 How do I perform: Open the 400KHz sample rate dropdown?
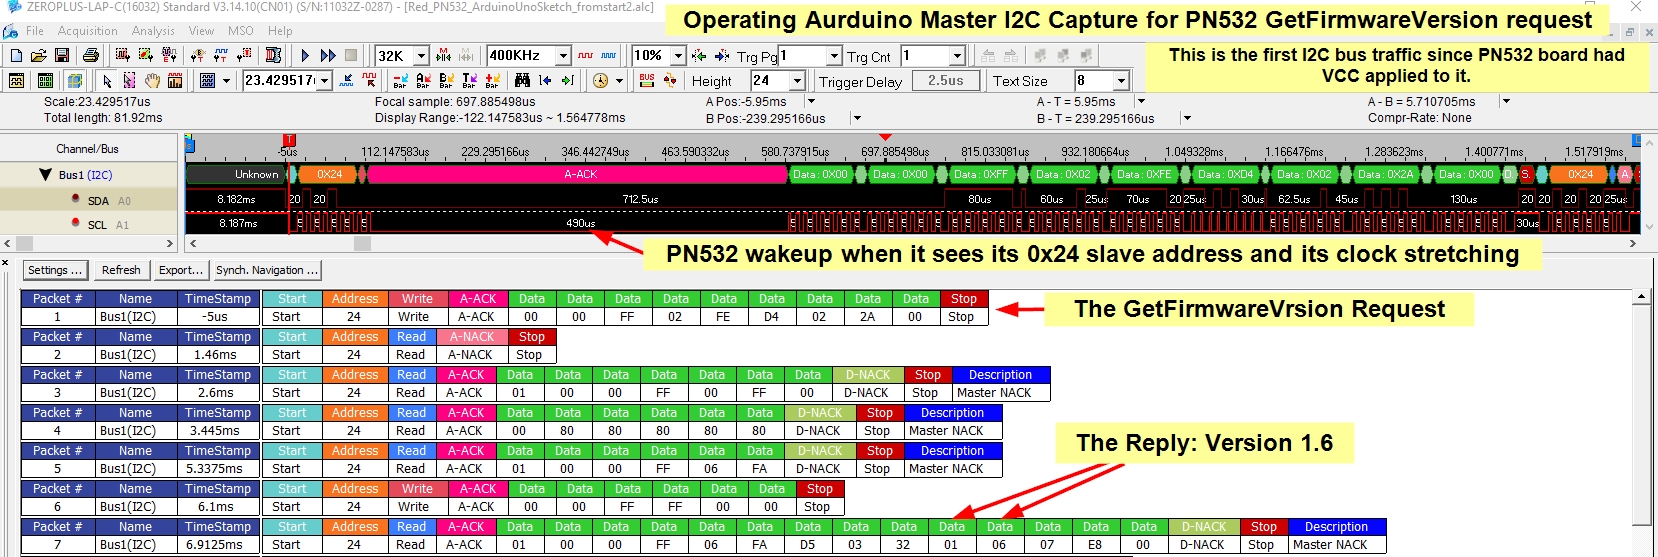[563, 56]
